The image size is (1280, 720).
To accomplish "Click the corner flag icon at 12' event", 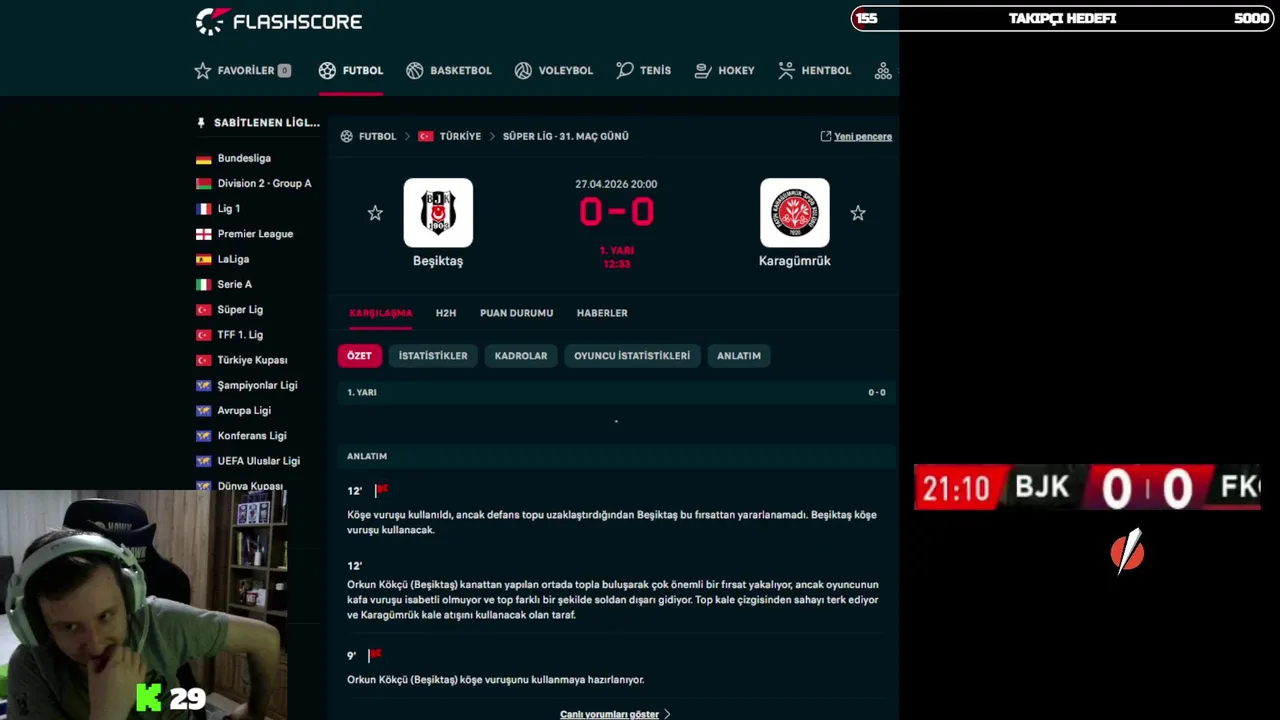I will [x=380, y=490].
